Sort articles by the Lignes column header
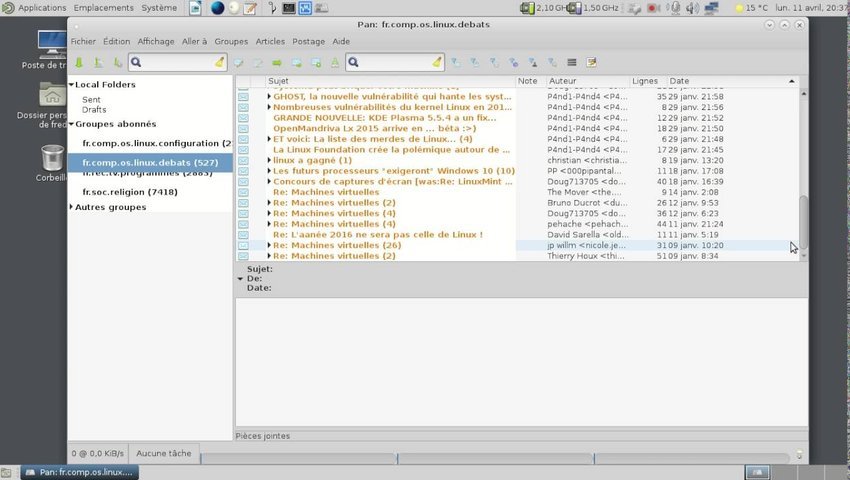Viewport: 850px width, 480px height. pos(648,81)
